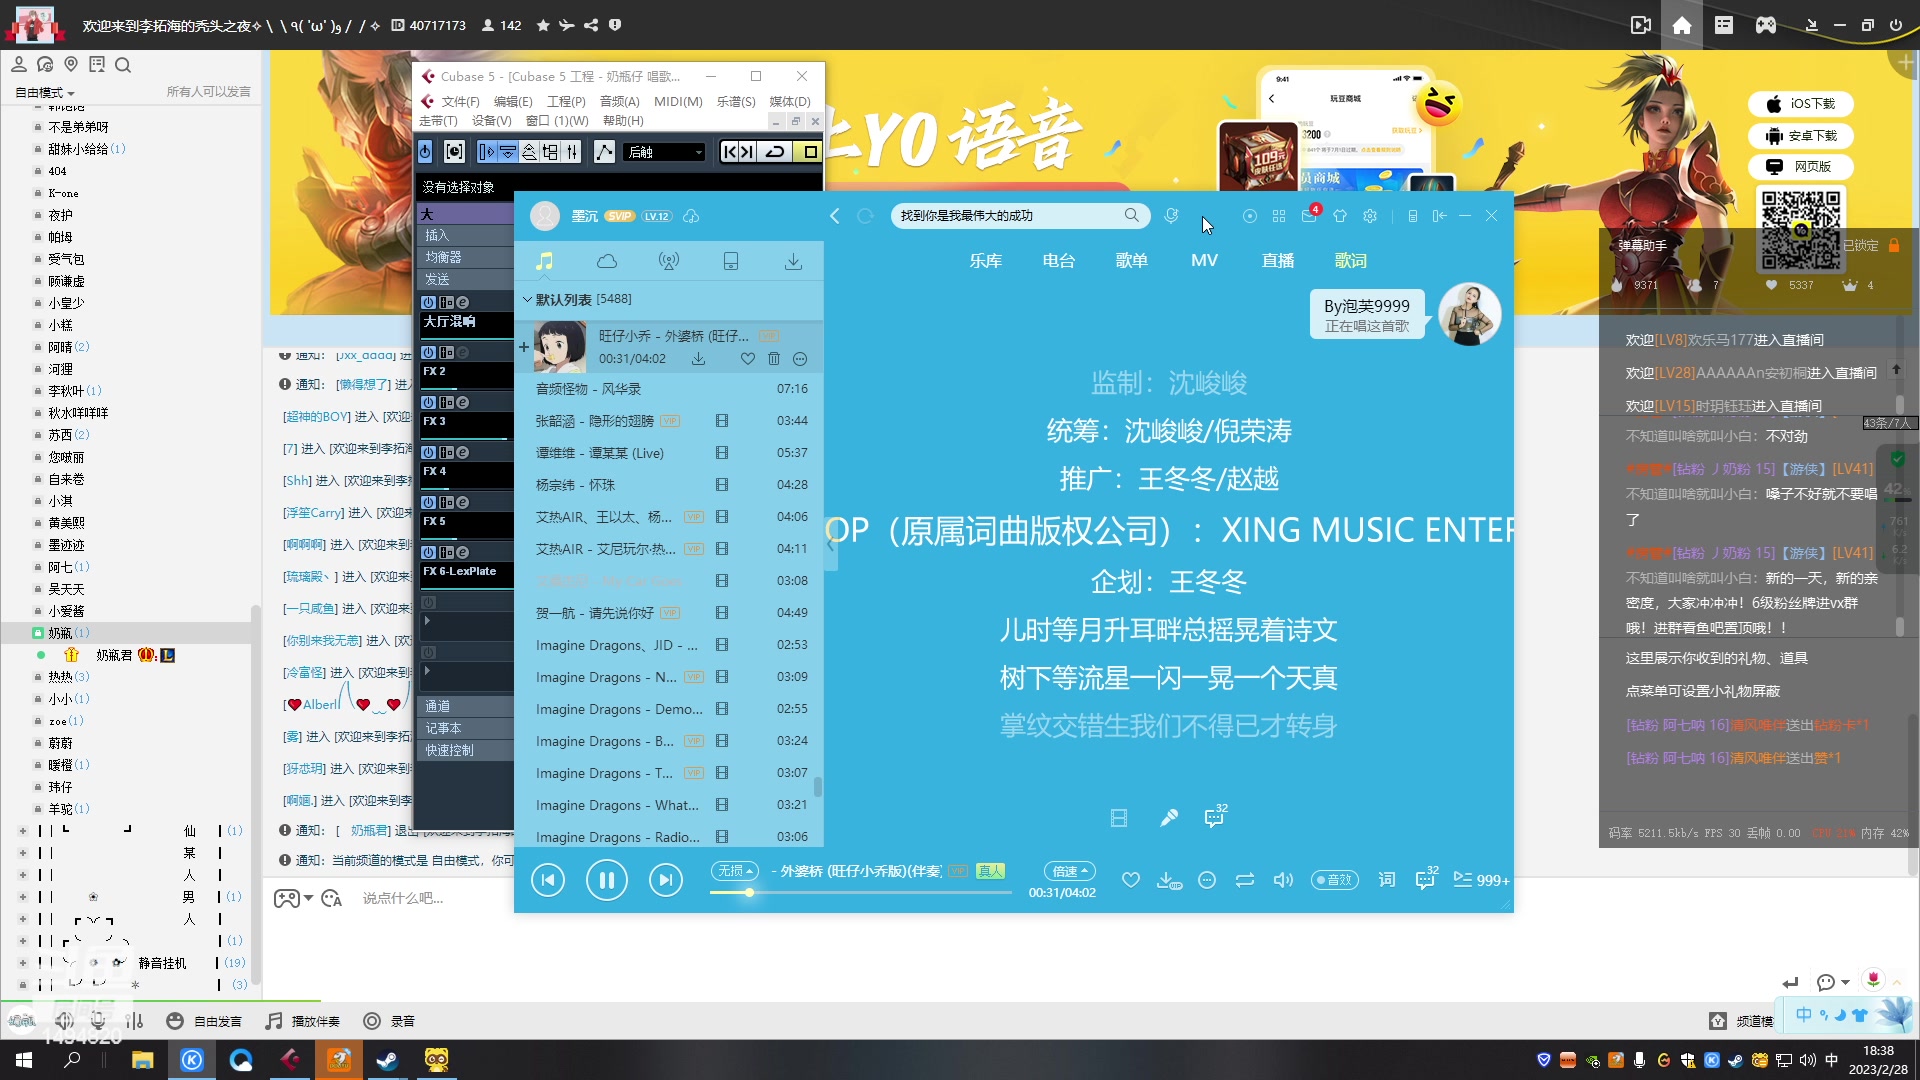This screenshot has height=1080, width=1920.
Task: Click the iOS下载 button
Action: 1801,104
